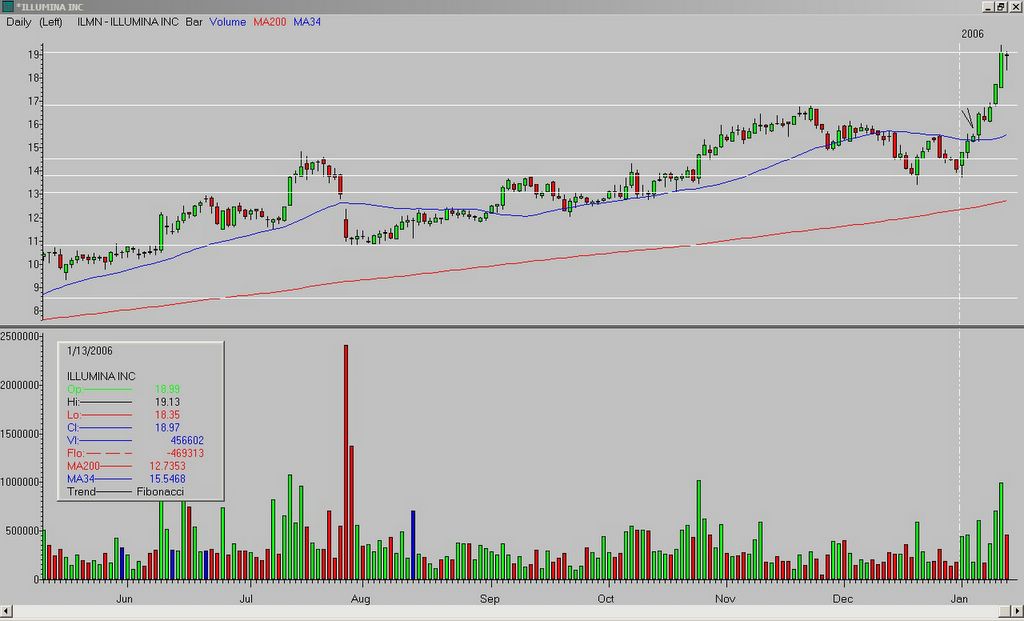Image resolution: width=1024 pixels, height=621 pixels.
Task: Click the 'Bar' chart type label
Action: 194,22
